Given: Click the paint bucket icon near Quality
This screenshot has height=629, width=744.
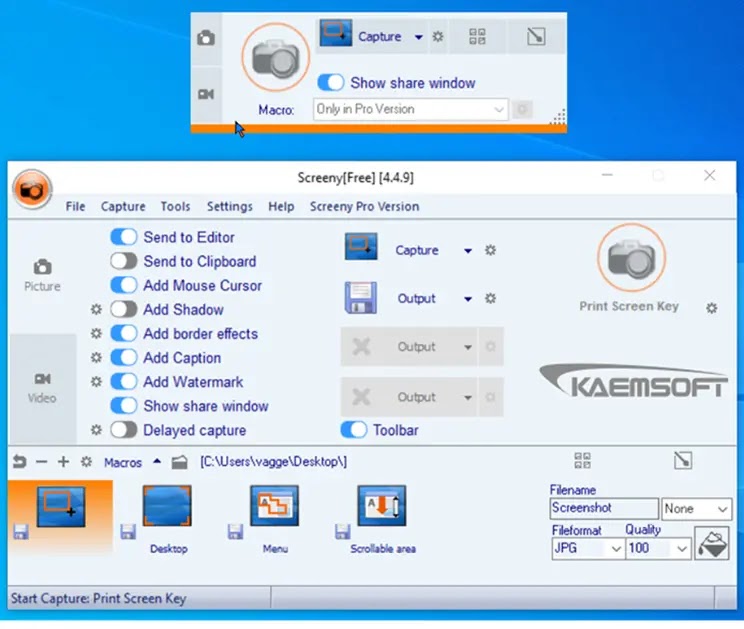Looking at the screenshot, I should [712, 544].
